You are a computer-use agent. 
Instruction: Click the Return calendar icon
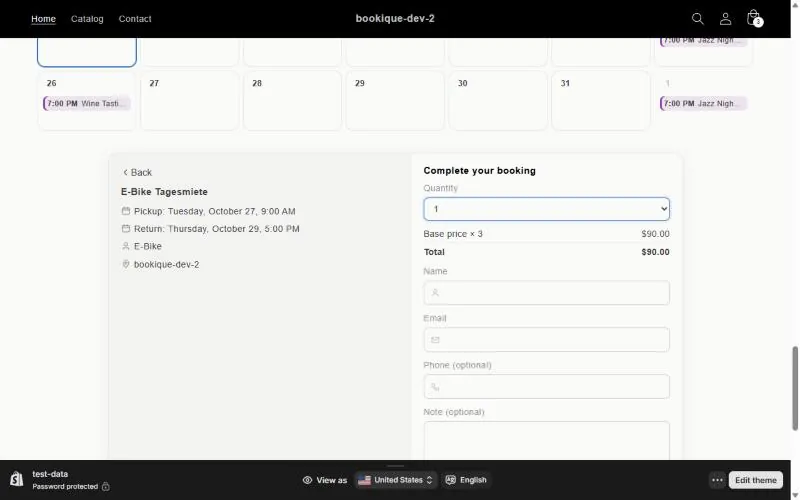pos(126,229)
